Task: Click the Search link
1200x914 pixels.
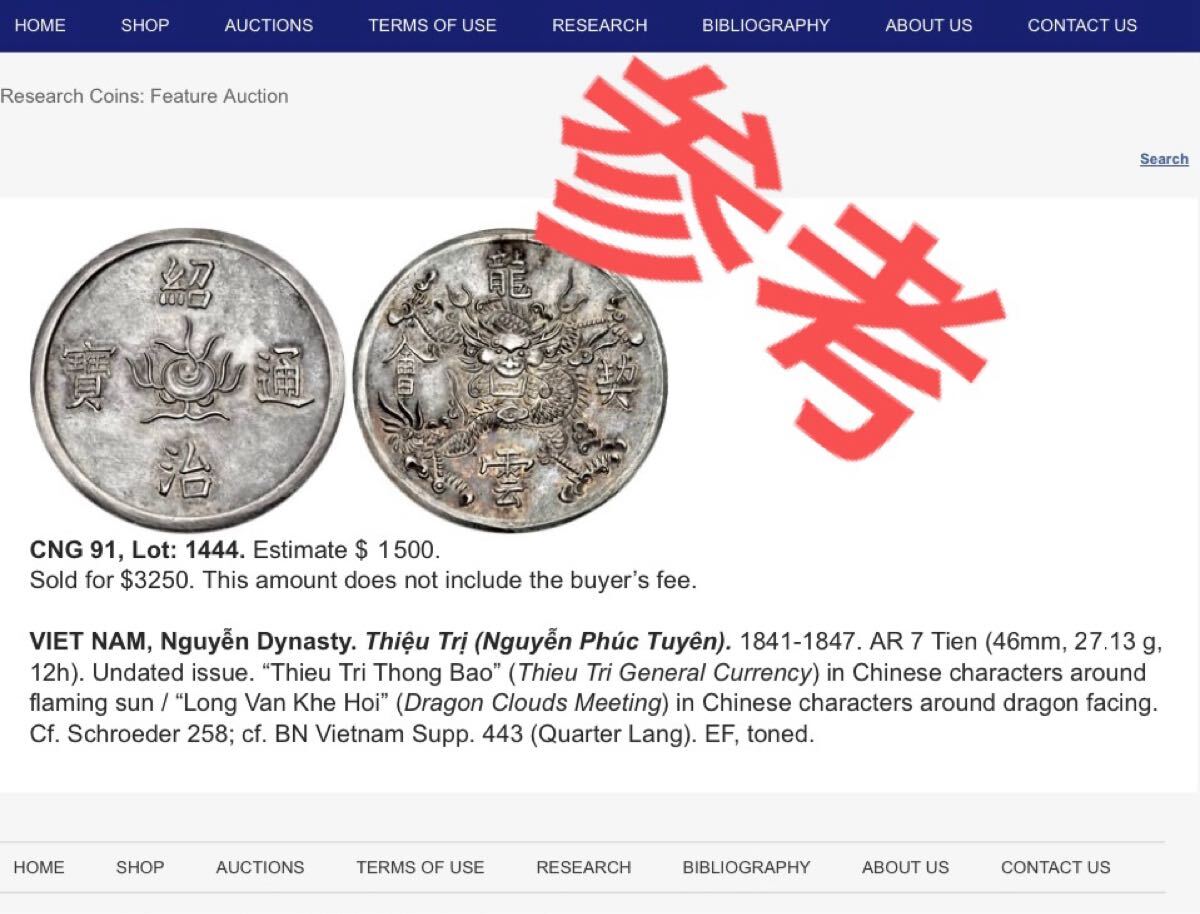Action: point(1164,159)
